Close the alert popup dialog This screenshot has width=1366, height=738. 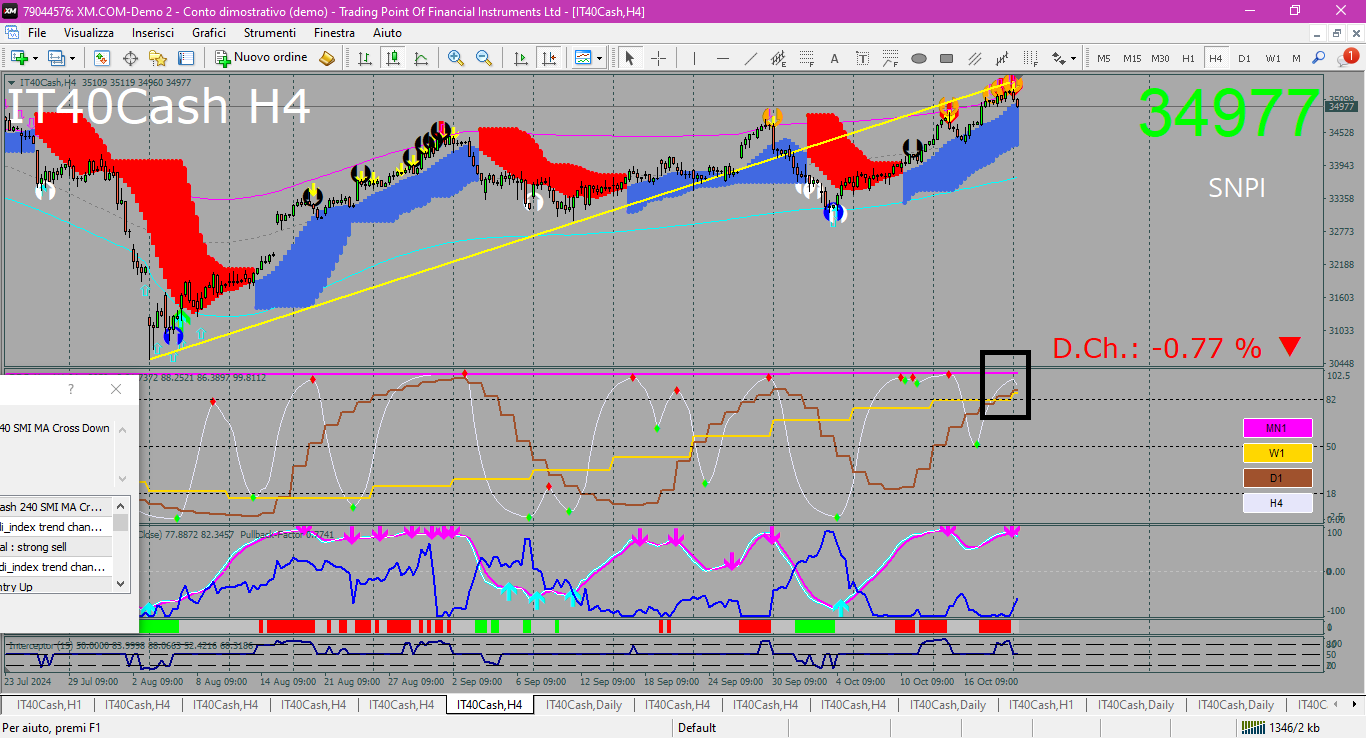tap(116, 389)
